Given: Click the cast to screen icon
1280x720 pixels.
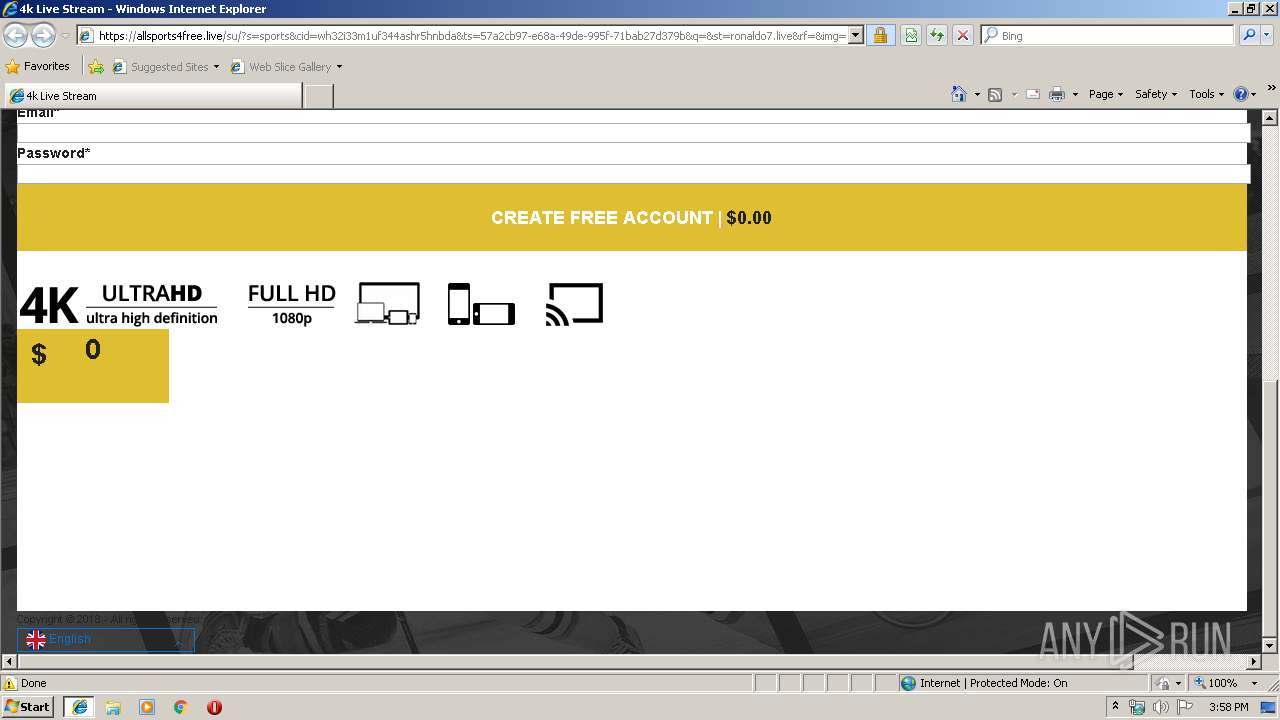Looking at the screenshot, I should (574, 304).
